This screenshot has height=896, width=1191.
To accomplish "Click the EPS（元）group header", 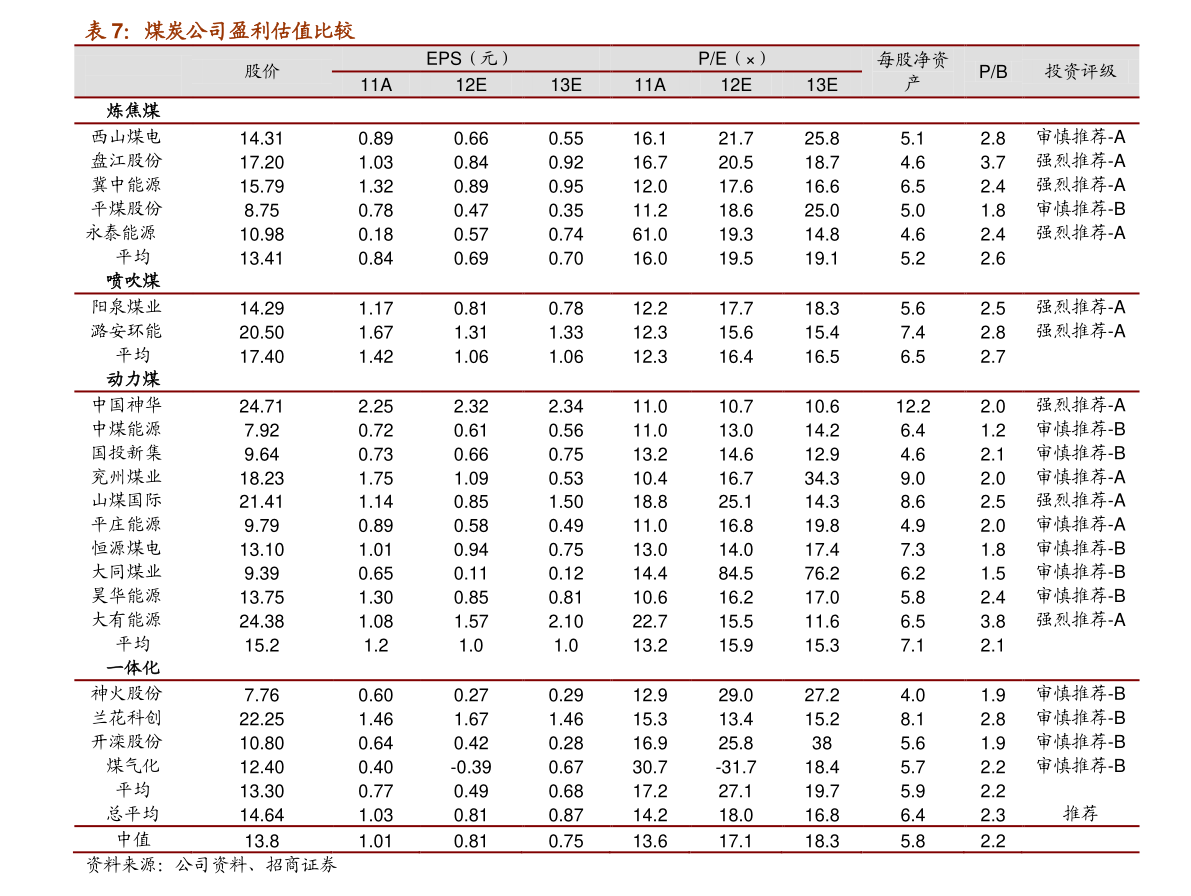I will click(x=469, y=58).
